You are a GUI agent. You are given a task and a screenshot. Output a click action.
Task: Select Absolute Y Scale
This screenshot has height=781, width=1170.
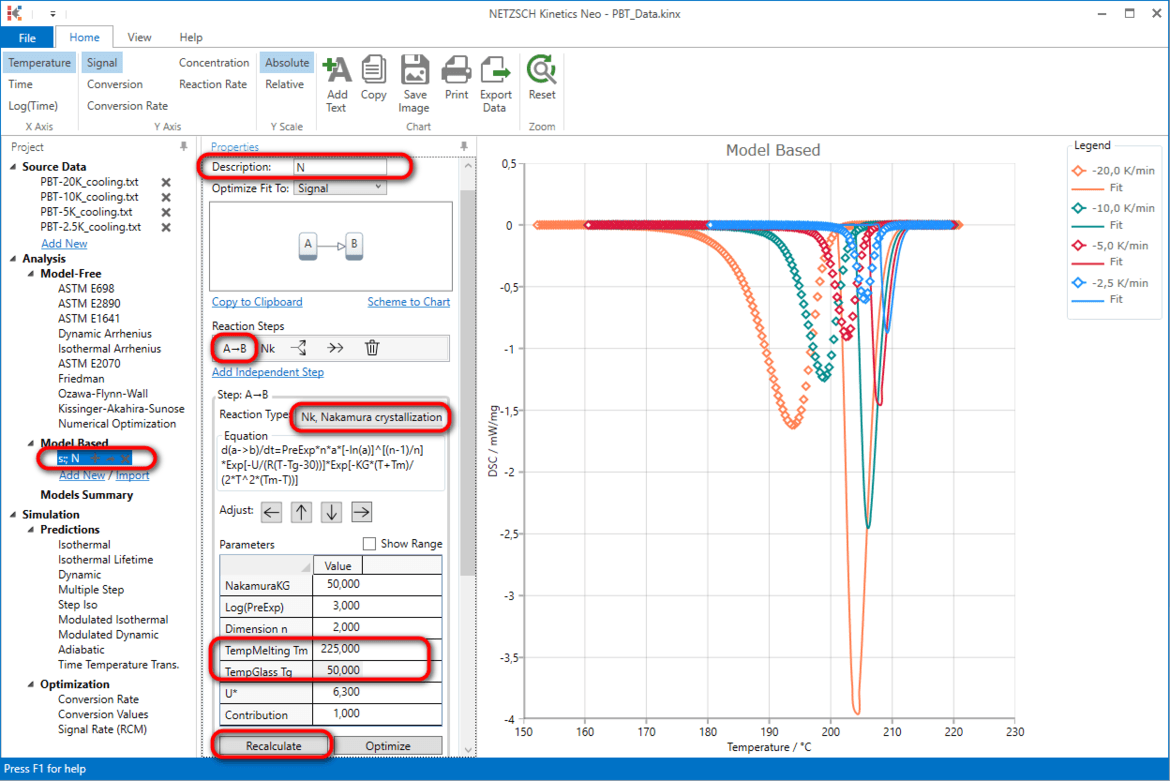[287, 63]
